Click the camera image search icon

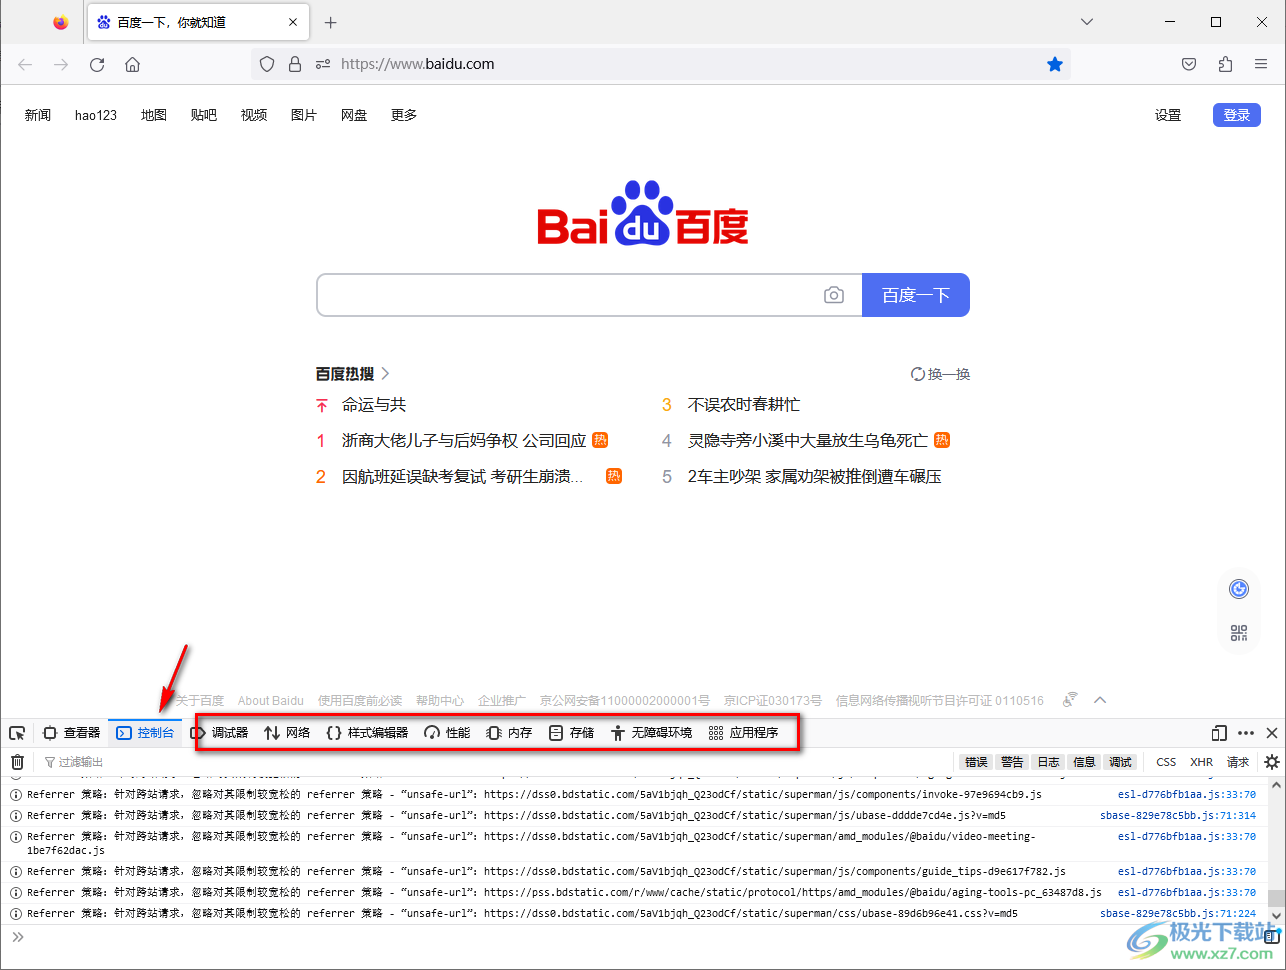click(x=834, y=295)
